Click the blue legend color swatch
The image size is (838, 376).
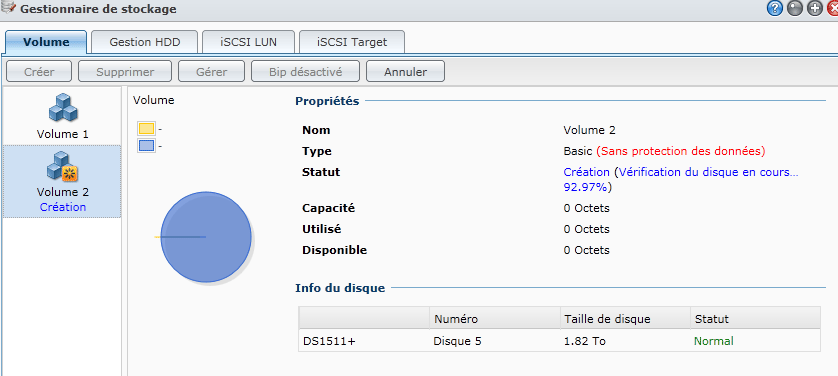[146, 145]
